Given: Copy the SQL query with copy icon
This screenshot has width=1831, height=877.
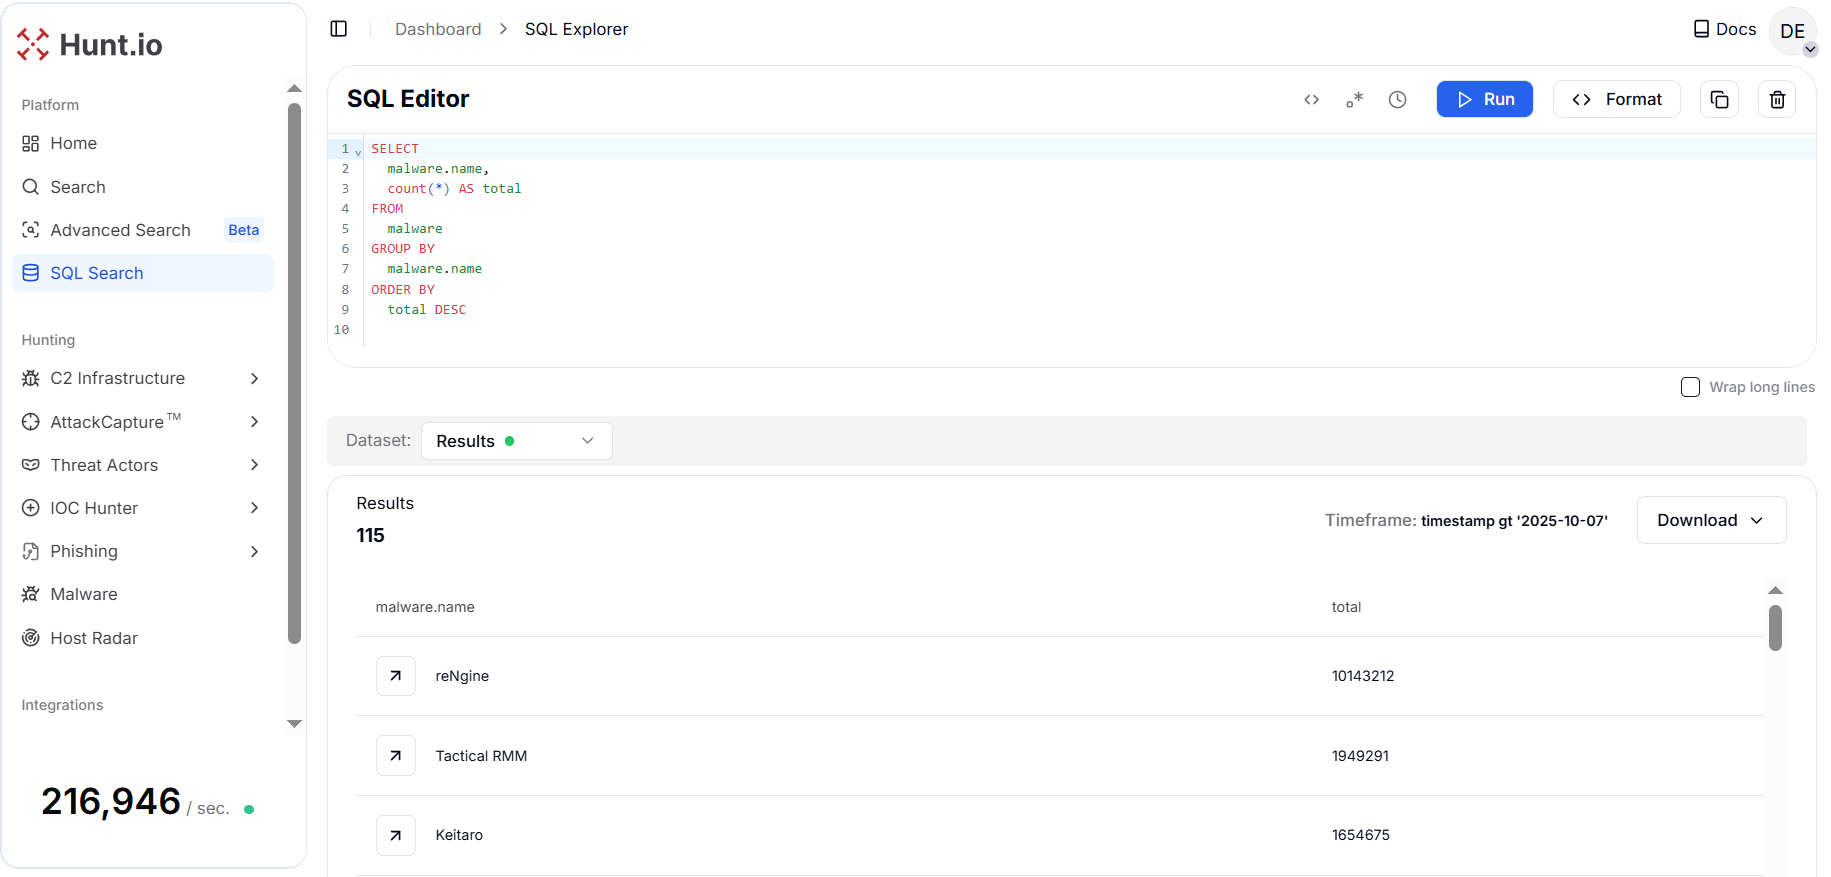Looking at the screenshot, I should pos(1719,100).
